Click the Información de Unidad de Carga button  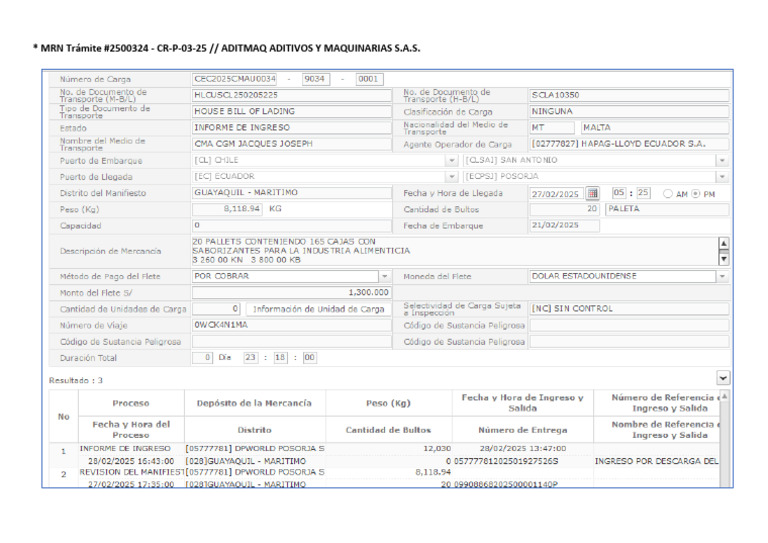tap(318, 309)
